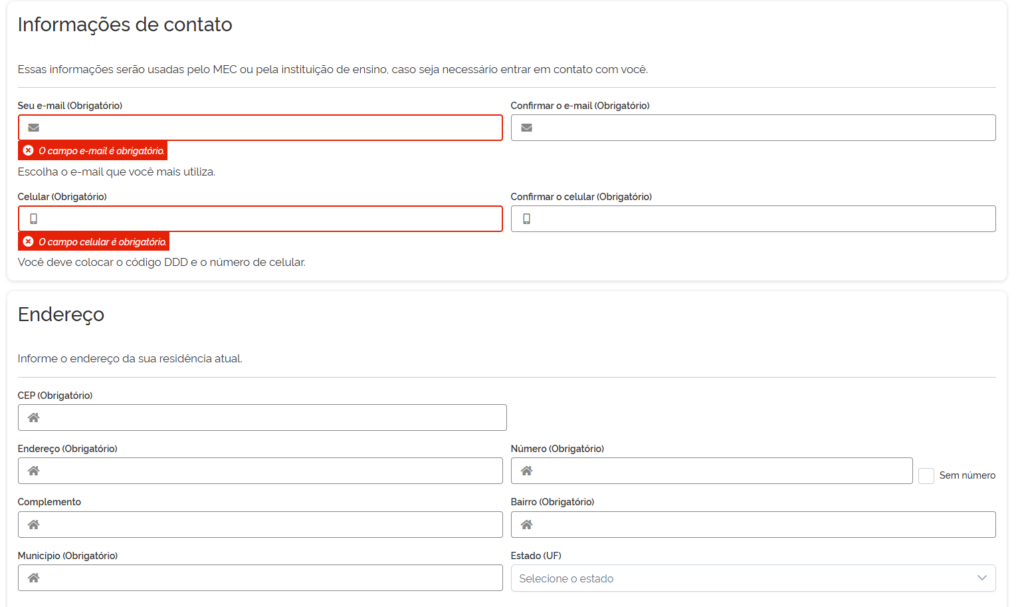Focus the Seu e-mail input field
Screen dimensions: 1024x607
(x=270, y=128)
